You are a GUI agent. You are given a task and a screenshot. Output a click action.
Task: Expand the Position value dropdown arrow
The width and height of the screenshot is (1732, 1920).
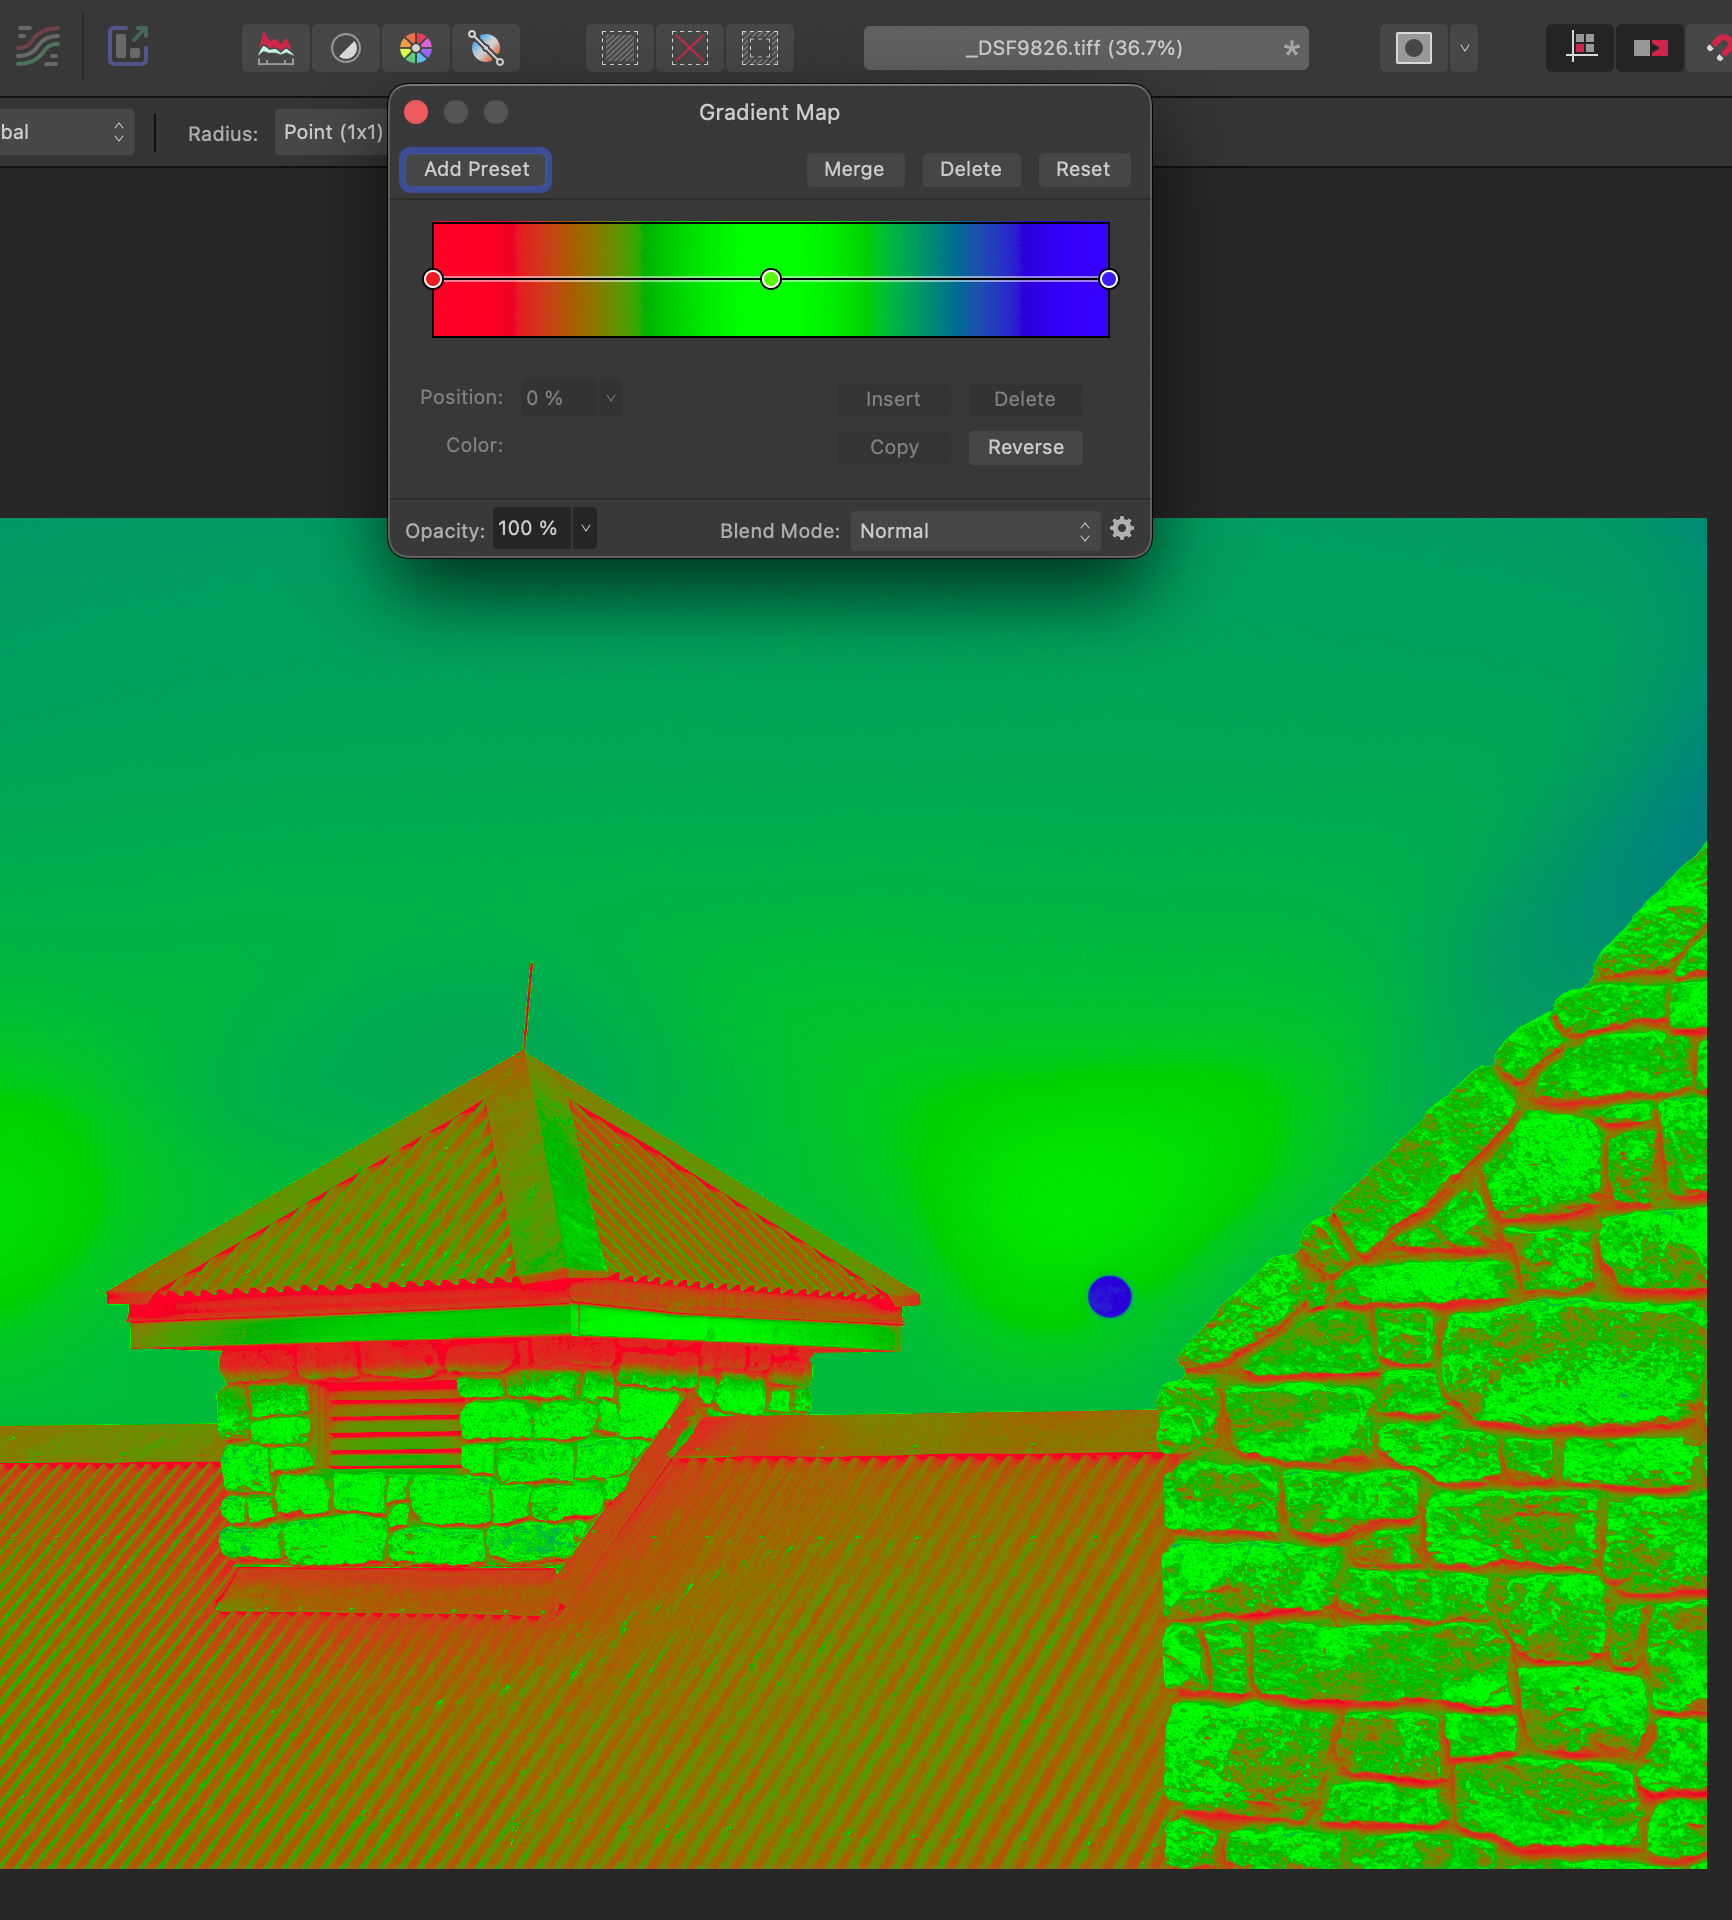click(611, 398)
